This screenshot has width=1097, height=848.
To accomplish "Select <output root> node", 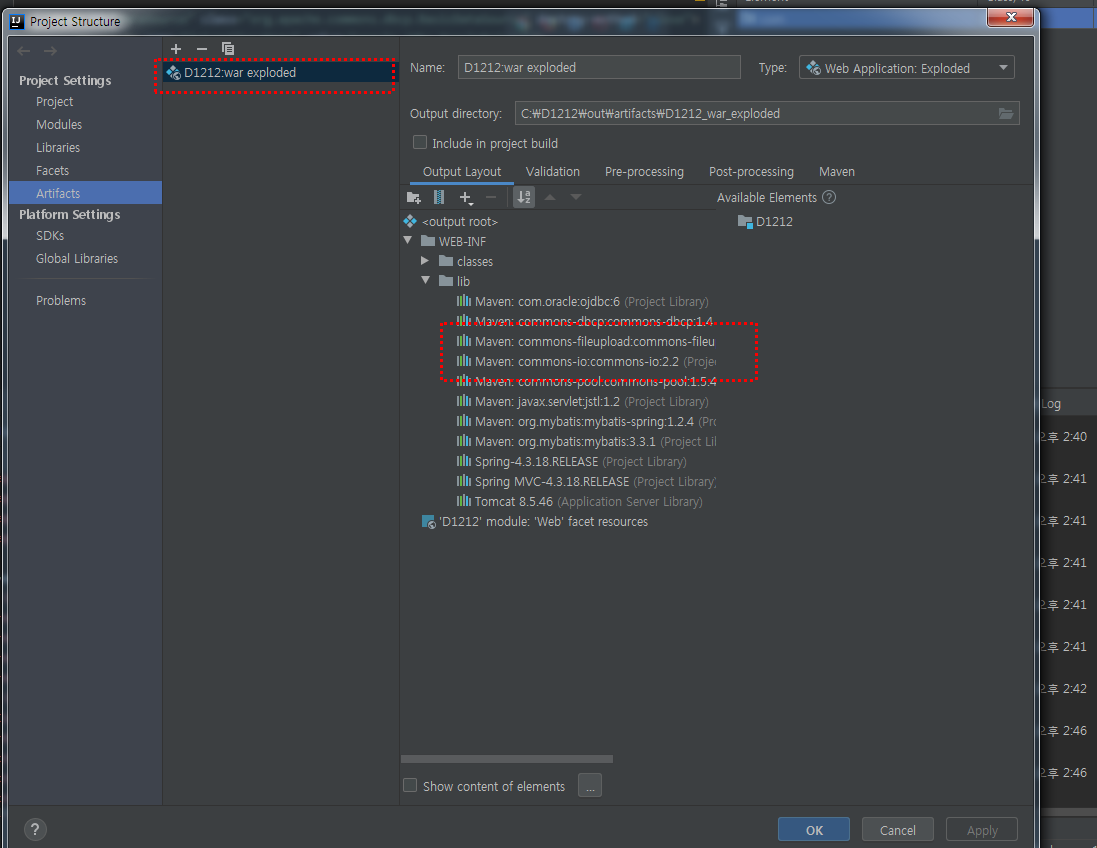I will [451, 222].
